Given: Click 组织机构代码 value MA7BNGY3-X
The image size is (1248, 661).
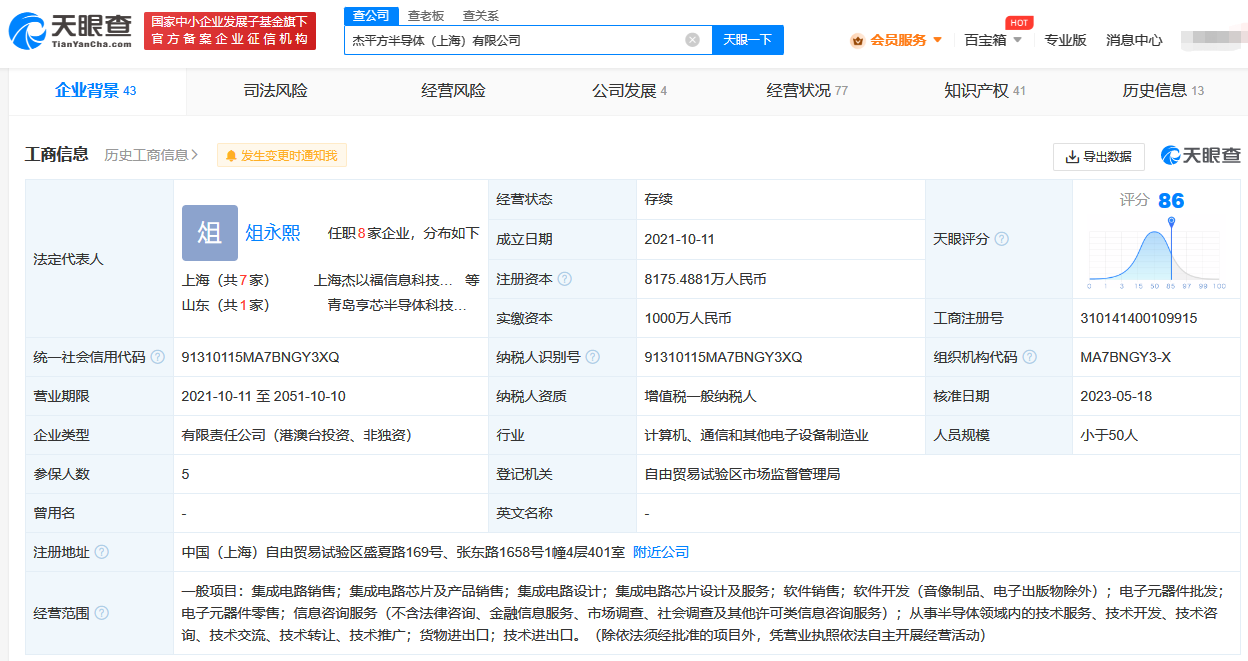Looking at the screenshot, I should [x=1125, y=357].
